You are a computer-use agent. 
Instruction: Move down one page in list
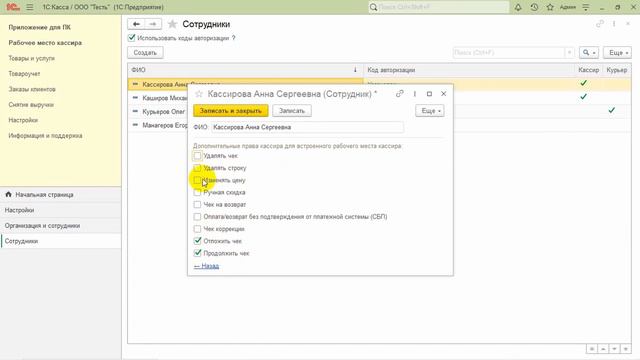pyautogui.click(x=614, y=349)
